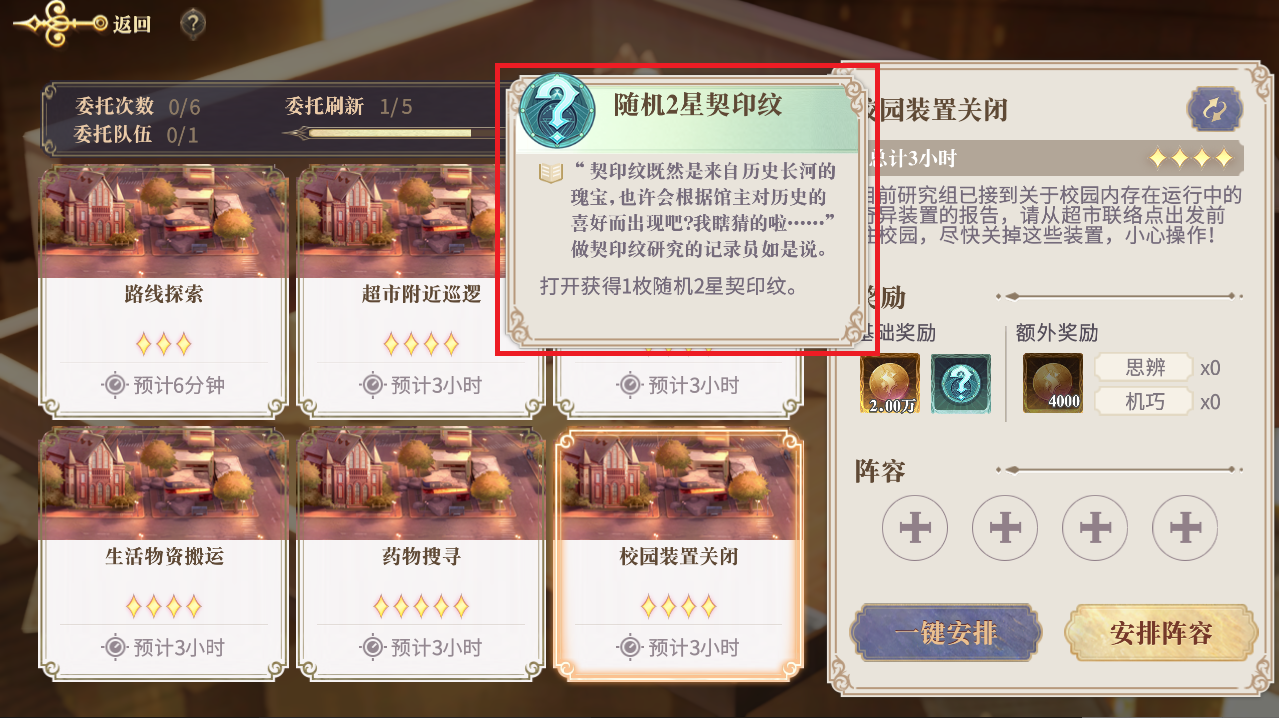Select the 4000 coin extra reward icon
The image size is (1279, 718).
coord(1053,383)
